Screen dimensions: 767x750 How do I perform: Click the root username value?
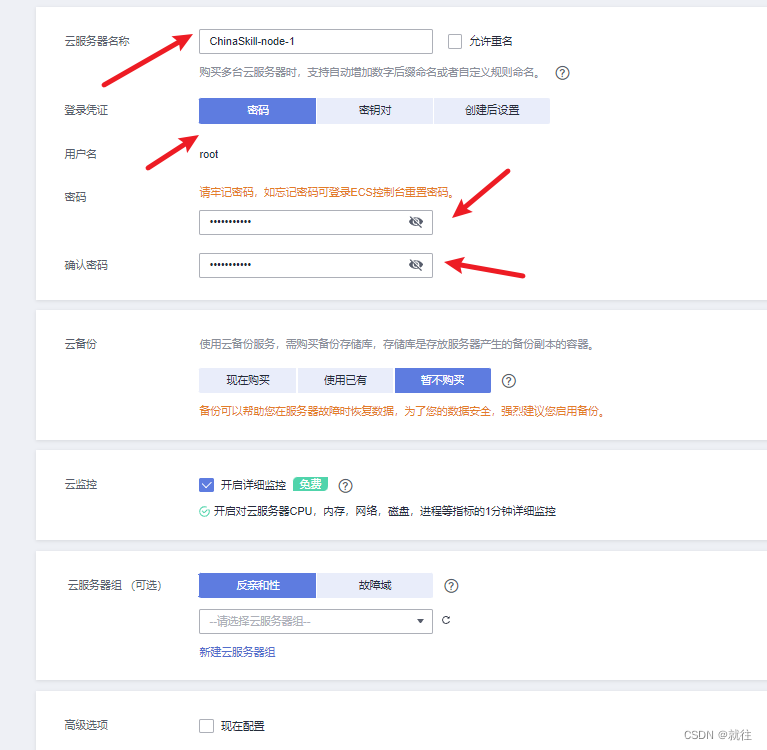209,155
